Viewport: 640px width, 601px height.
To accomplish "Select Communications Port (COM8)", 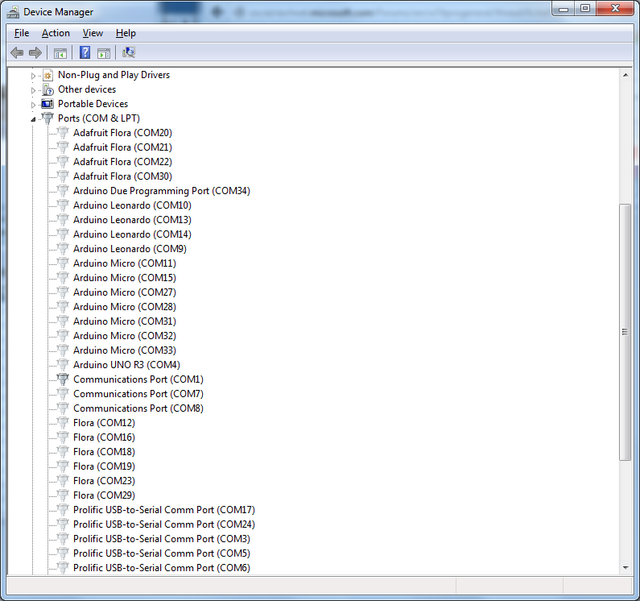I will [x=138, y=408].
